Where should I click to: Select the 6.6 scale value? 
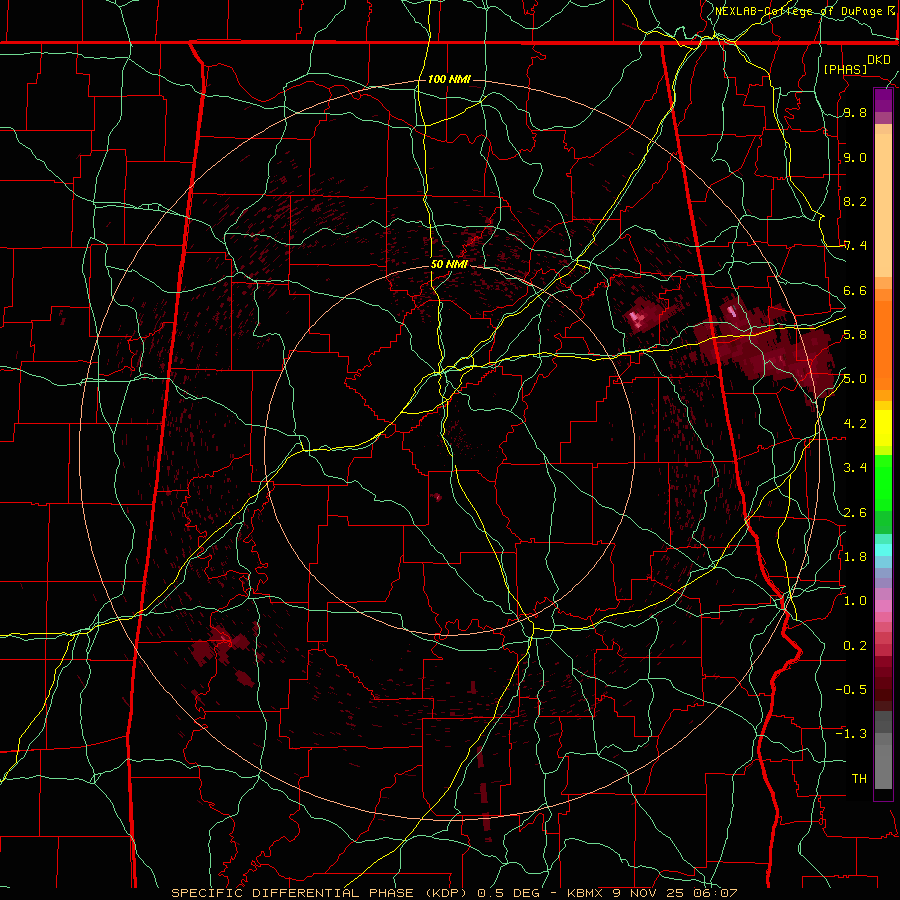pyautogui.click(x=855, y=291)
